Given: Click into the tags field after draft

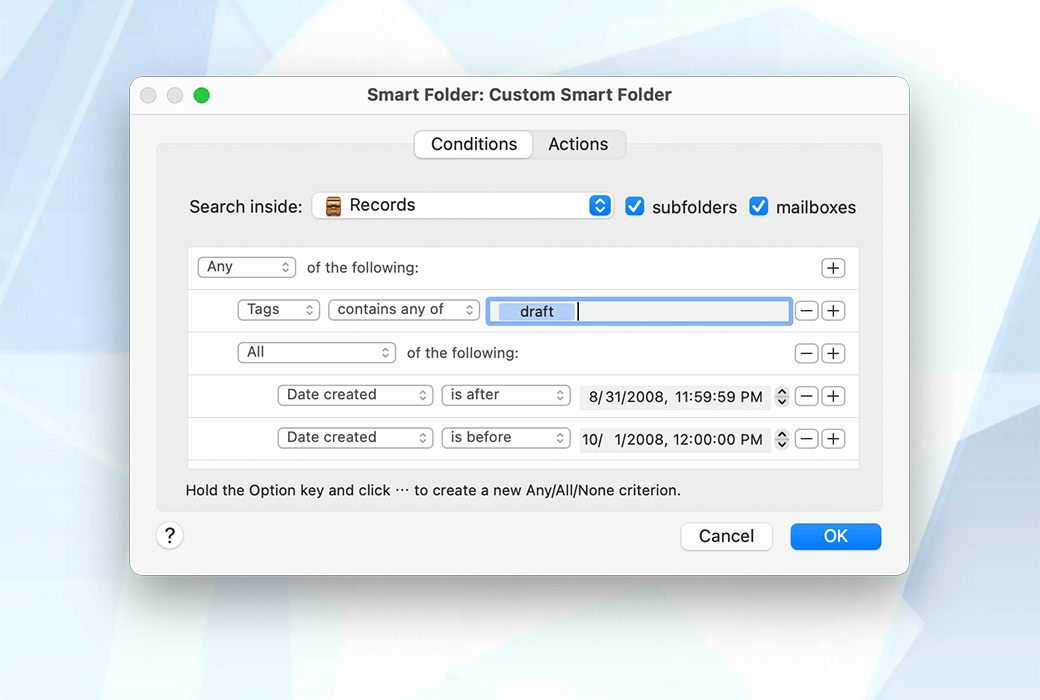Looking at the screenshot, I should (683, 311).
